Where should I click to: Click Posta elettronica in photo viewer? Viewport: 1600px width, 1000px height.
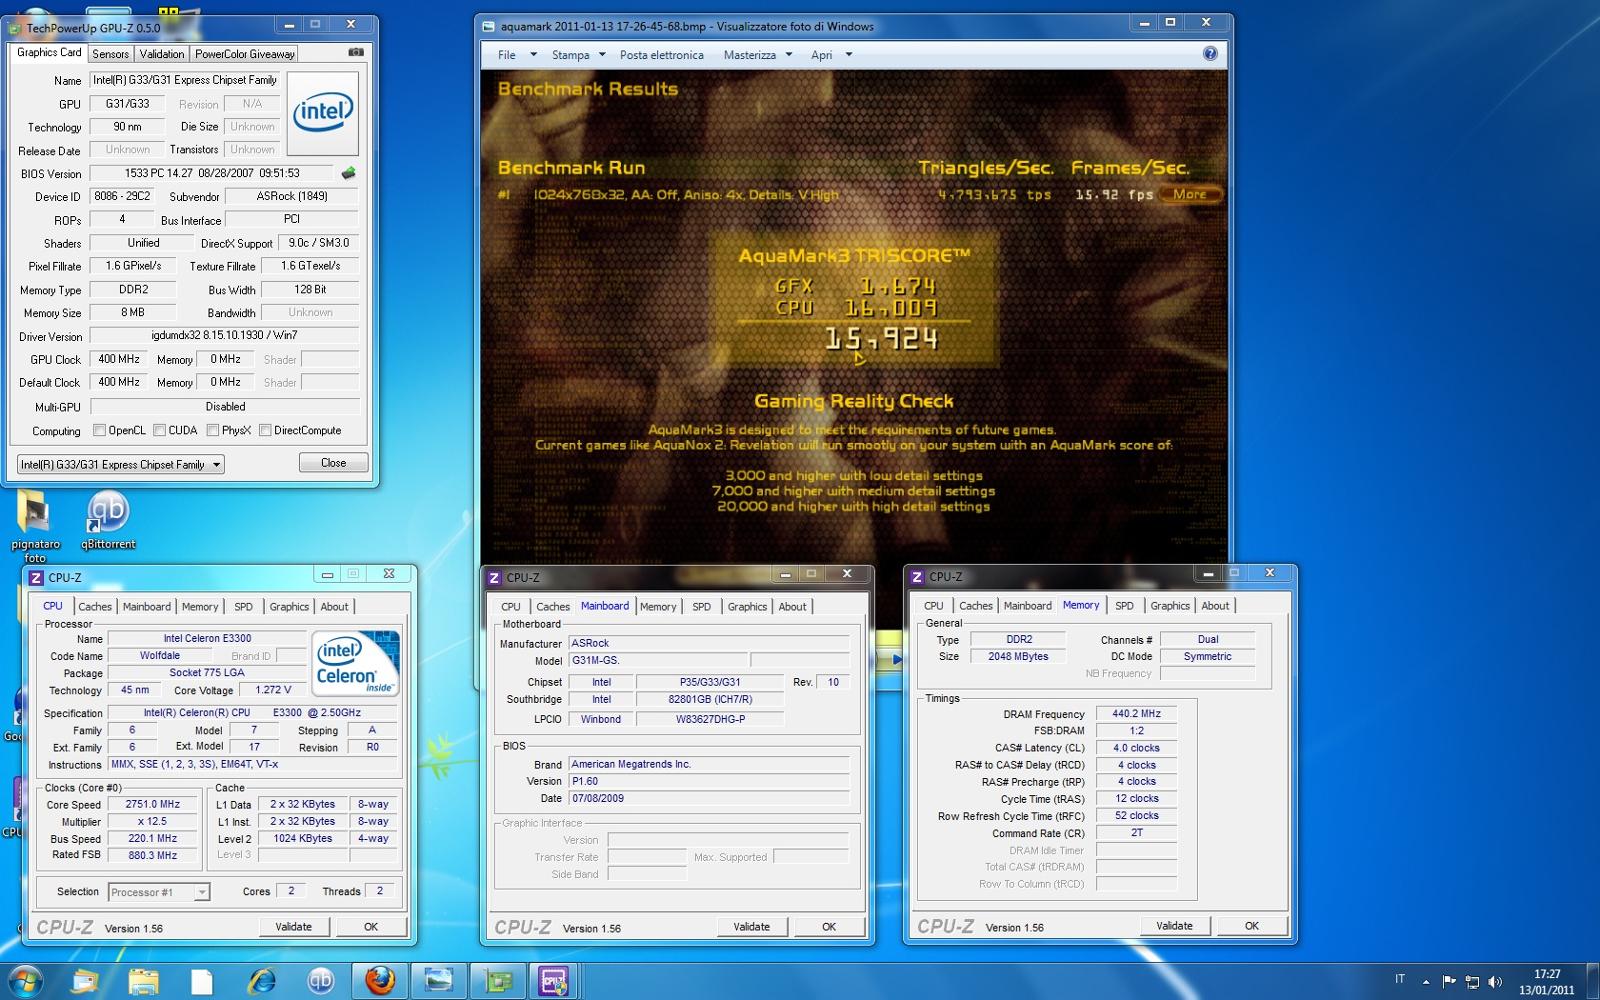coord(661,55)
